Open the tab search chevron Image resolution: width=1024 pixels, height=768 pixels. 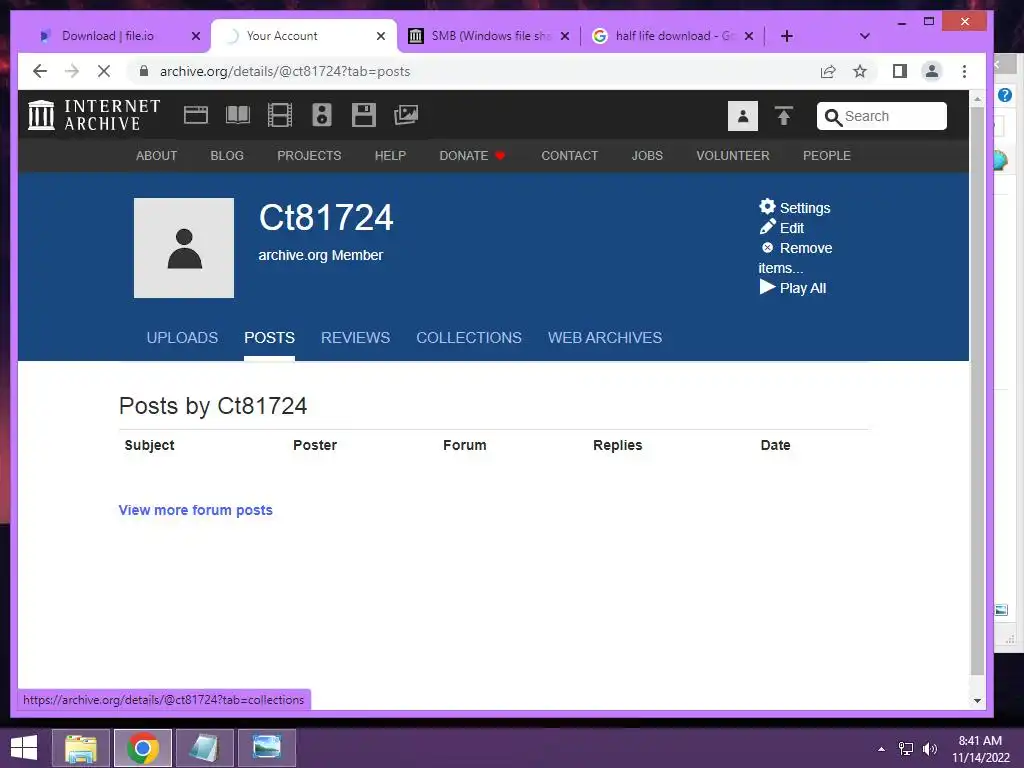click(865, 36)
